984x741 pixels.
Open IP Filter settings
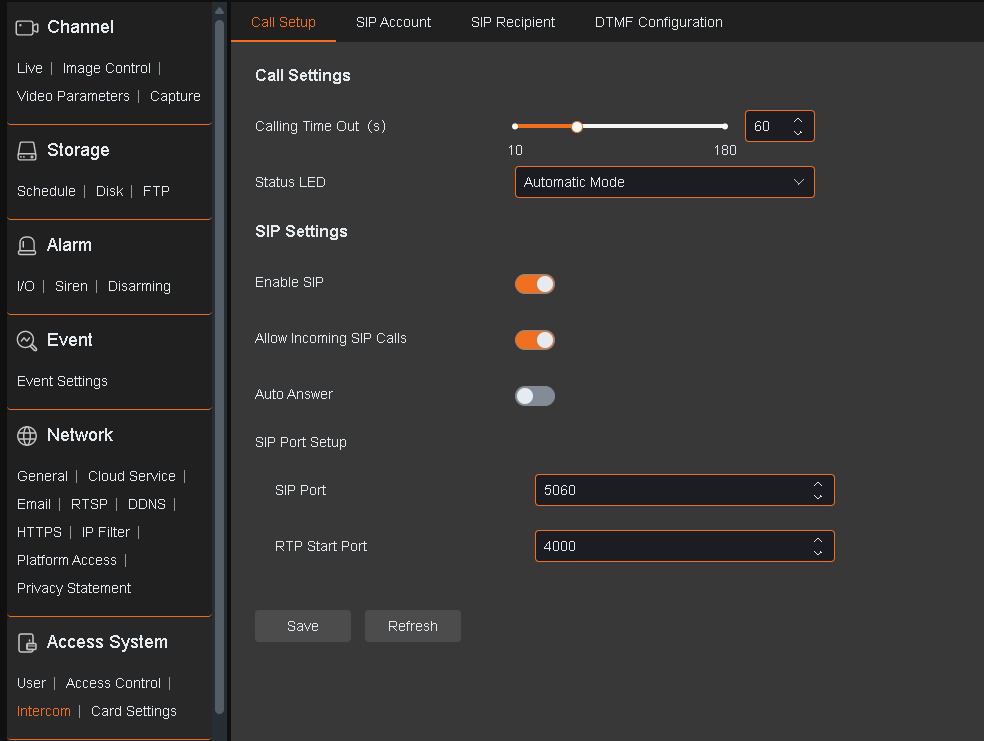[x=105, y=532]
